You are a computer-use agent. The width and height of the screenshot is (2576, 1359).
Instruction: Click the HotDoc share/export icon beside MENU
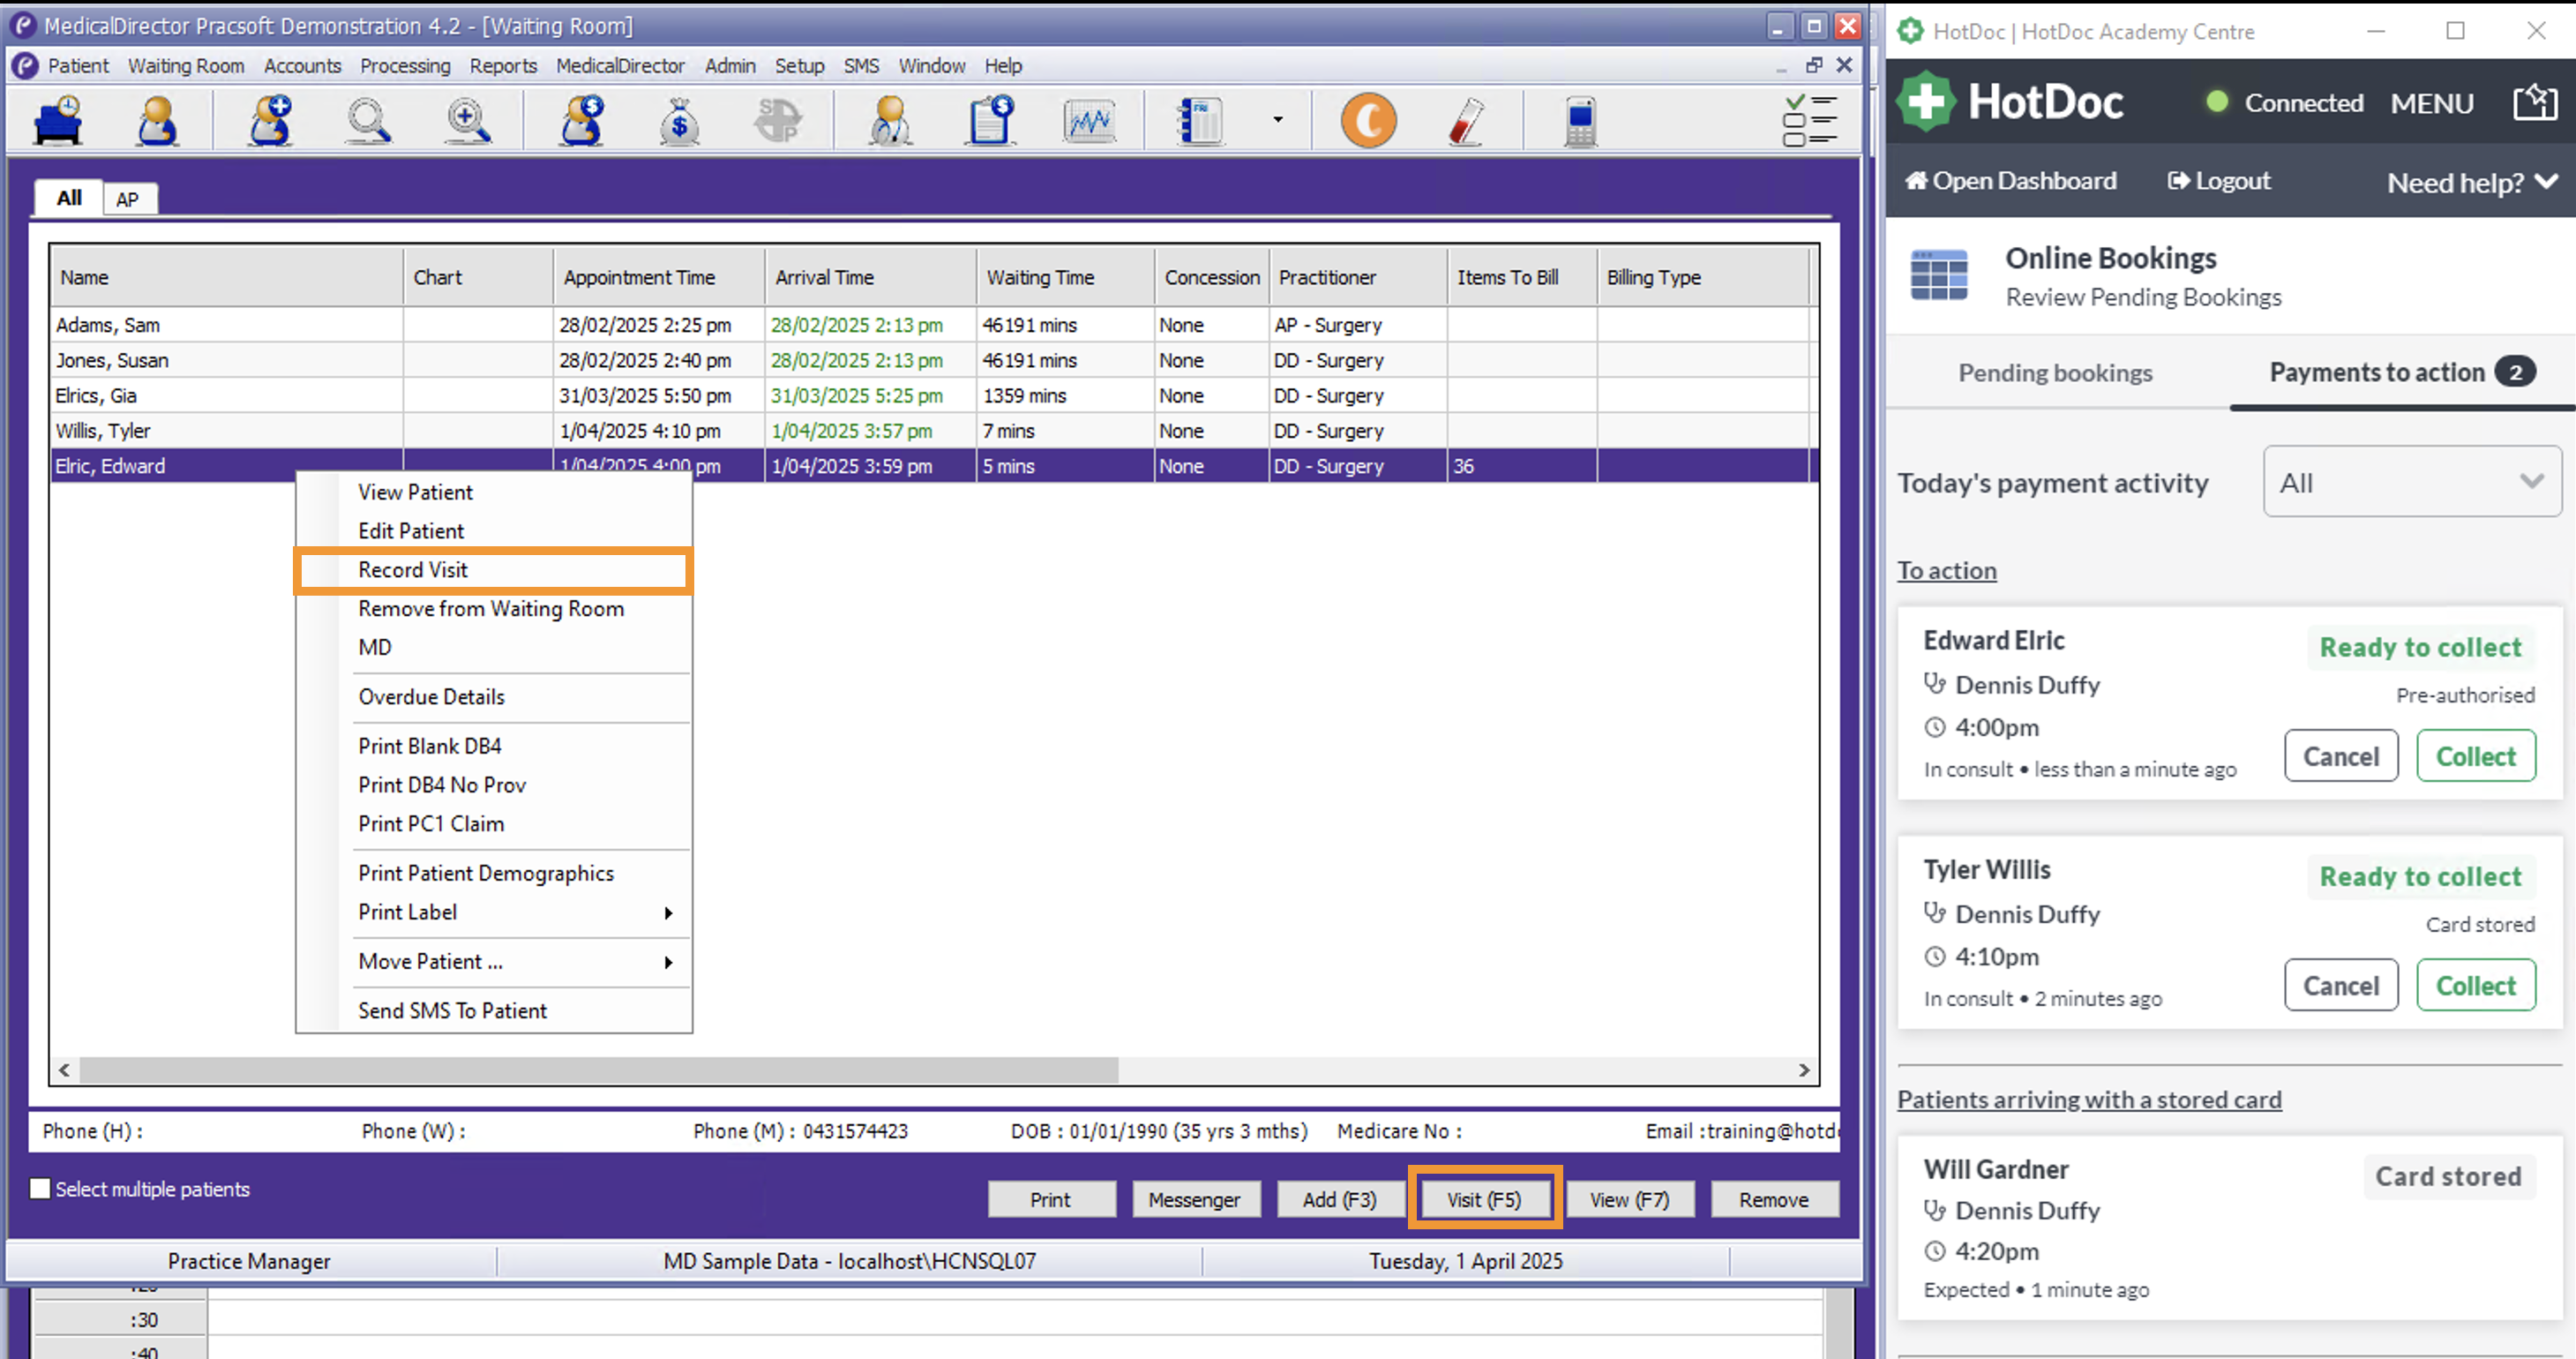coord(2535,102)
